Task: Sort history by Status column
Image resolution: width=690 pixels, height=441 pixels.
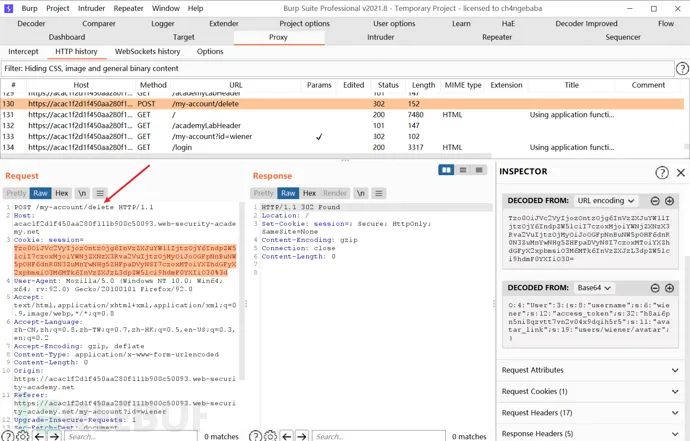Action: [x=388, y=85]
